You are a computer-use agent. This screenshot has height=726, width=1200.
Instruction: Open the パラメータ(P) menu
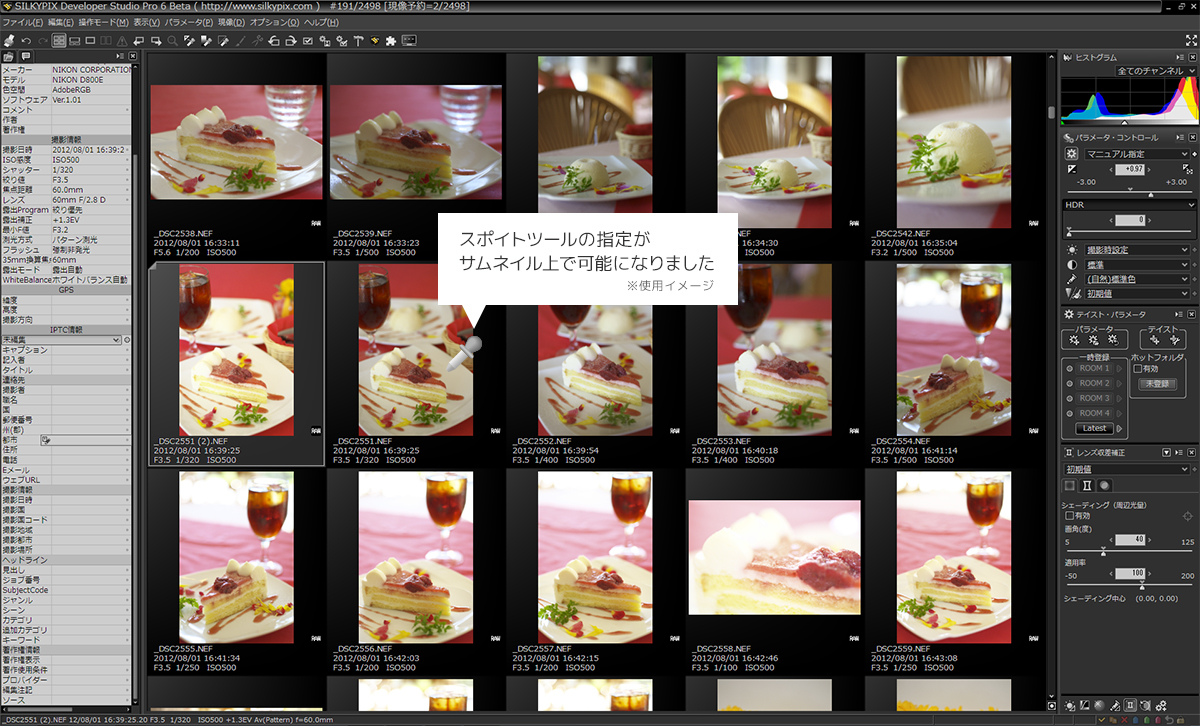(189, 22)
